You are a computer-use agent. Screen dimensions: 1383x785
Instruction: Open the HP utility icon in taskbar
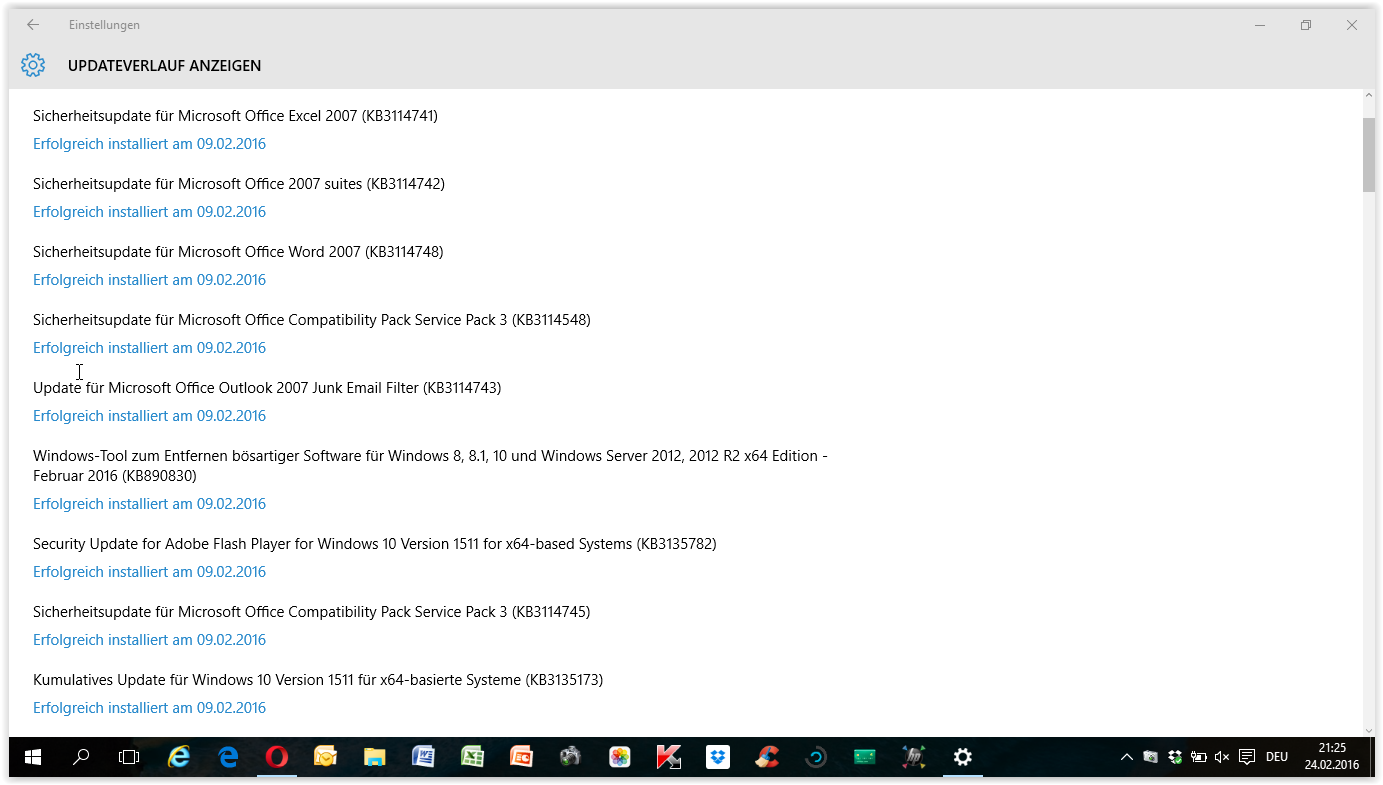(x=914, y=757)
